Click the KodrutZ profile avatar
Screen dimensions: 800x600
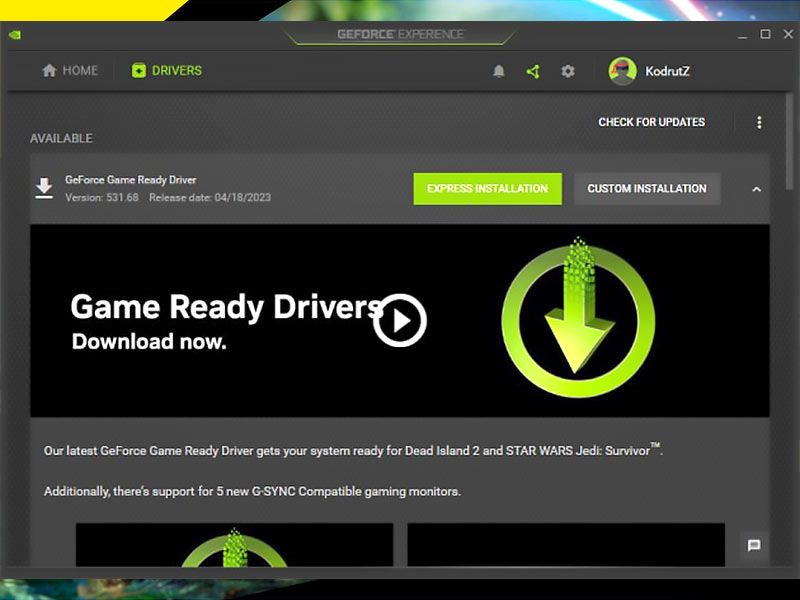pos(622,71)
